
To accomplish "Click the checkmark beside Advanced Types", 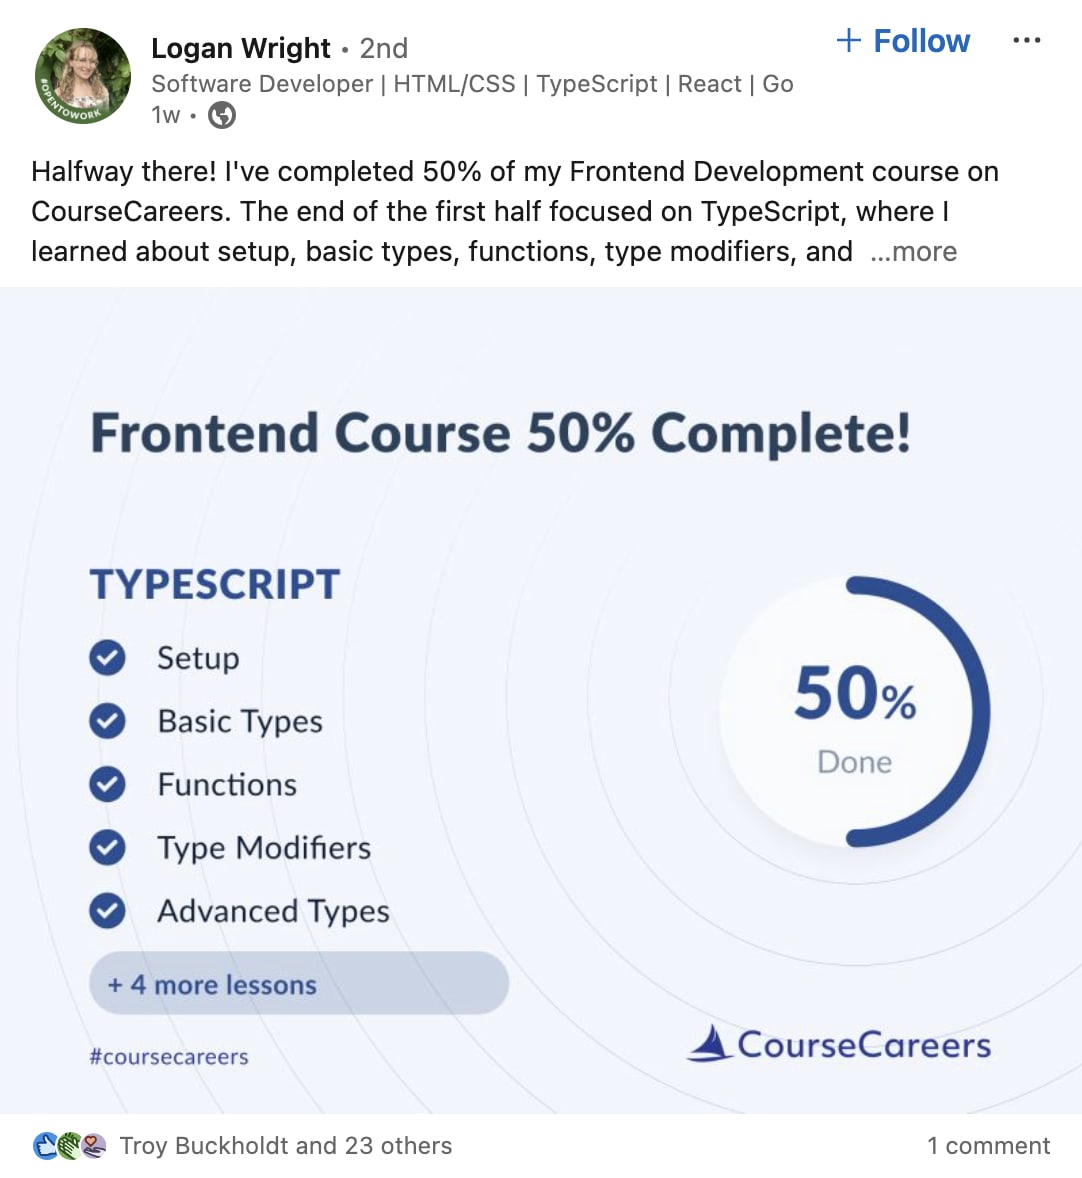I will click(x=107, y=911).
